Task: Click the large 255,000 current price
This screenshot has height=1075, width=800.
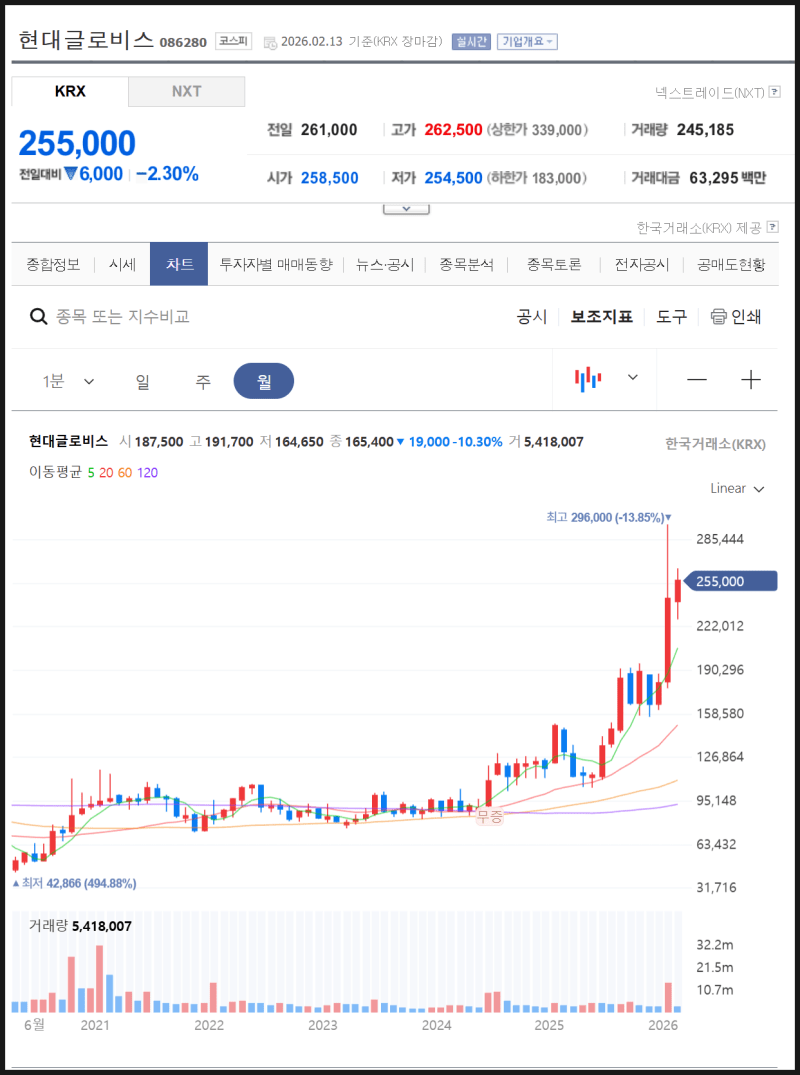Action: (77, 144)
